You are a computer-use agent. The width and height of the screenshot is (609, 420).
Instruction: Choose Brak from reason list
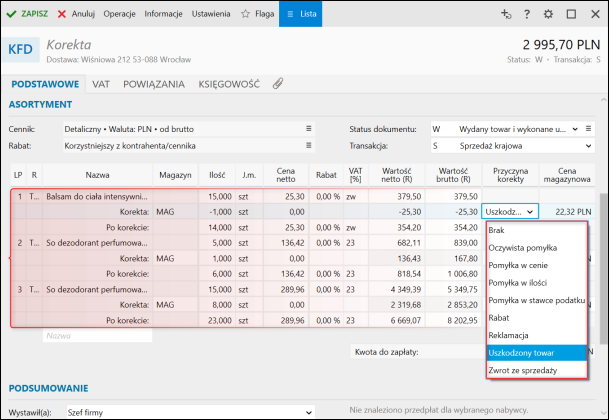coord(536,230)
